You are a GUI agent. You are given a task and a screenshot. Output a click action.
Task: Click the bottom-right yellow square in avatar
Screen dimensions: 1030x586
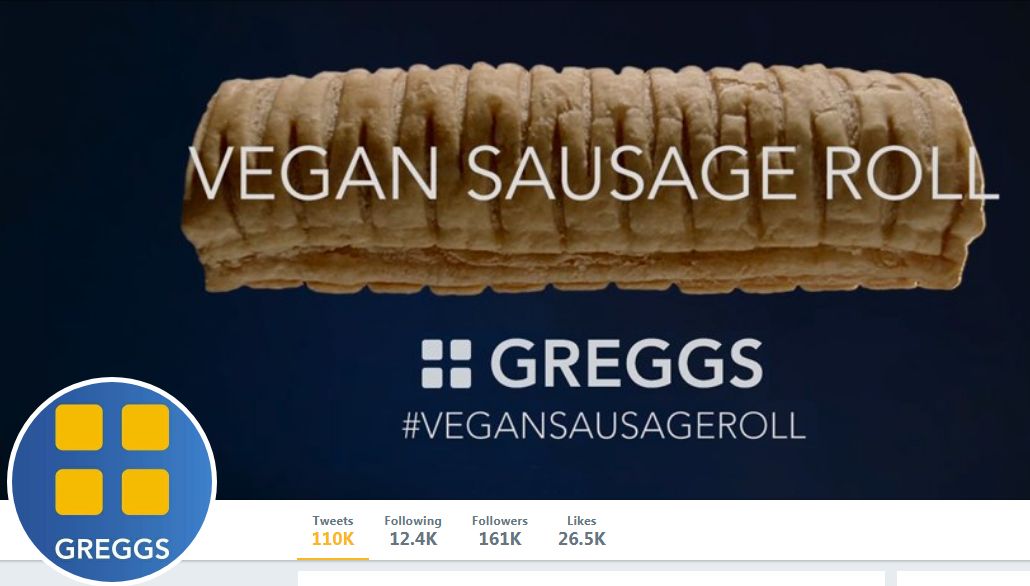pos(145,492)
